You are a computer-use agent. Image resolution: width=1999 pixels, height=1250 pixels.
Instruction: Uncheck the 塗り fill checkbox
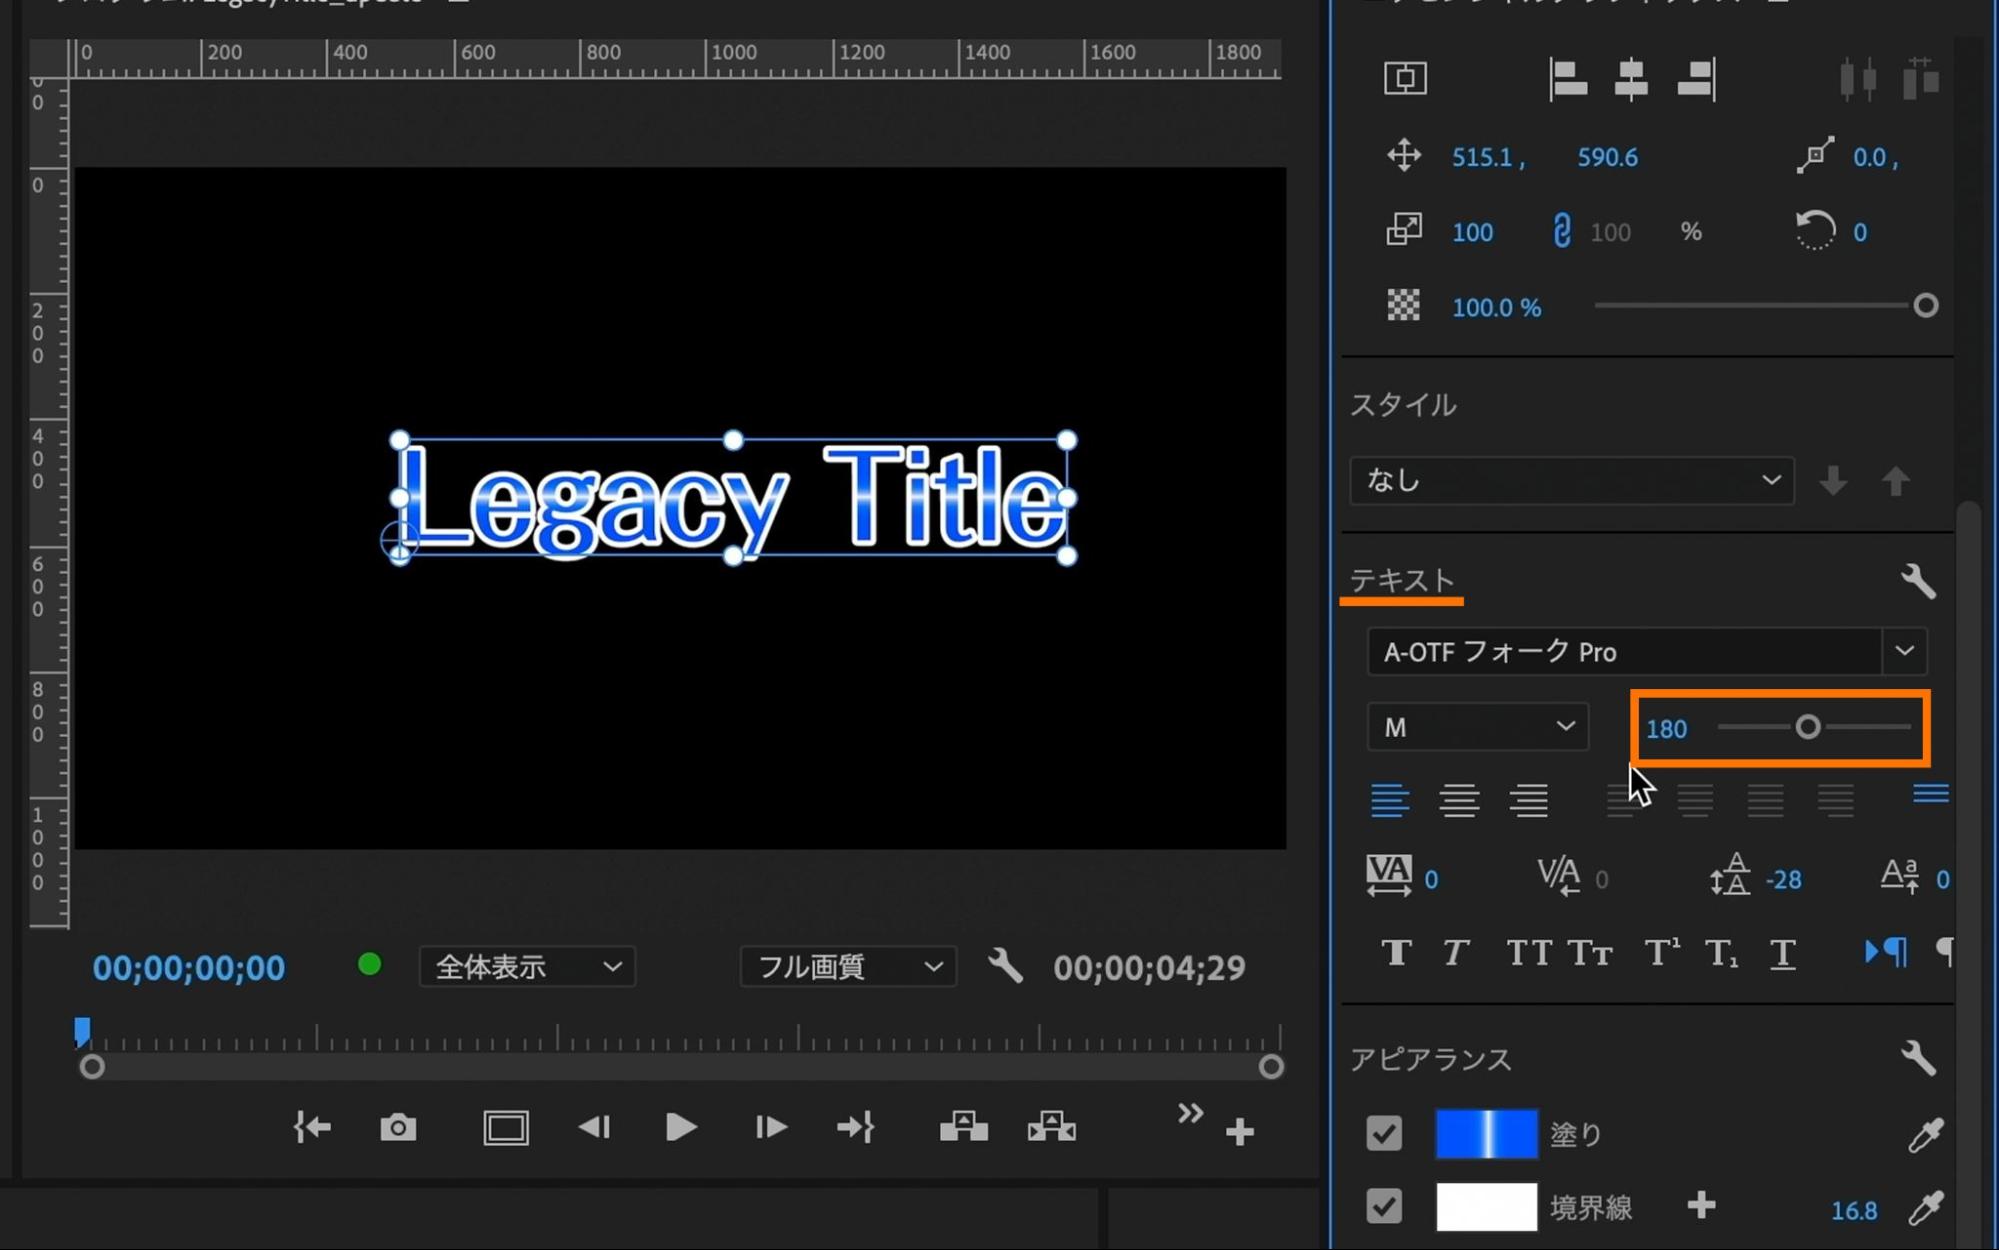[1384, 1134]
